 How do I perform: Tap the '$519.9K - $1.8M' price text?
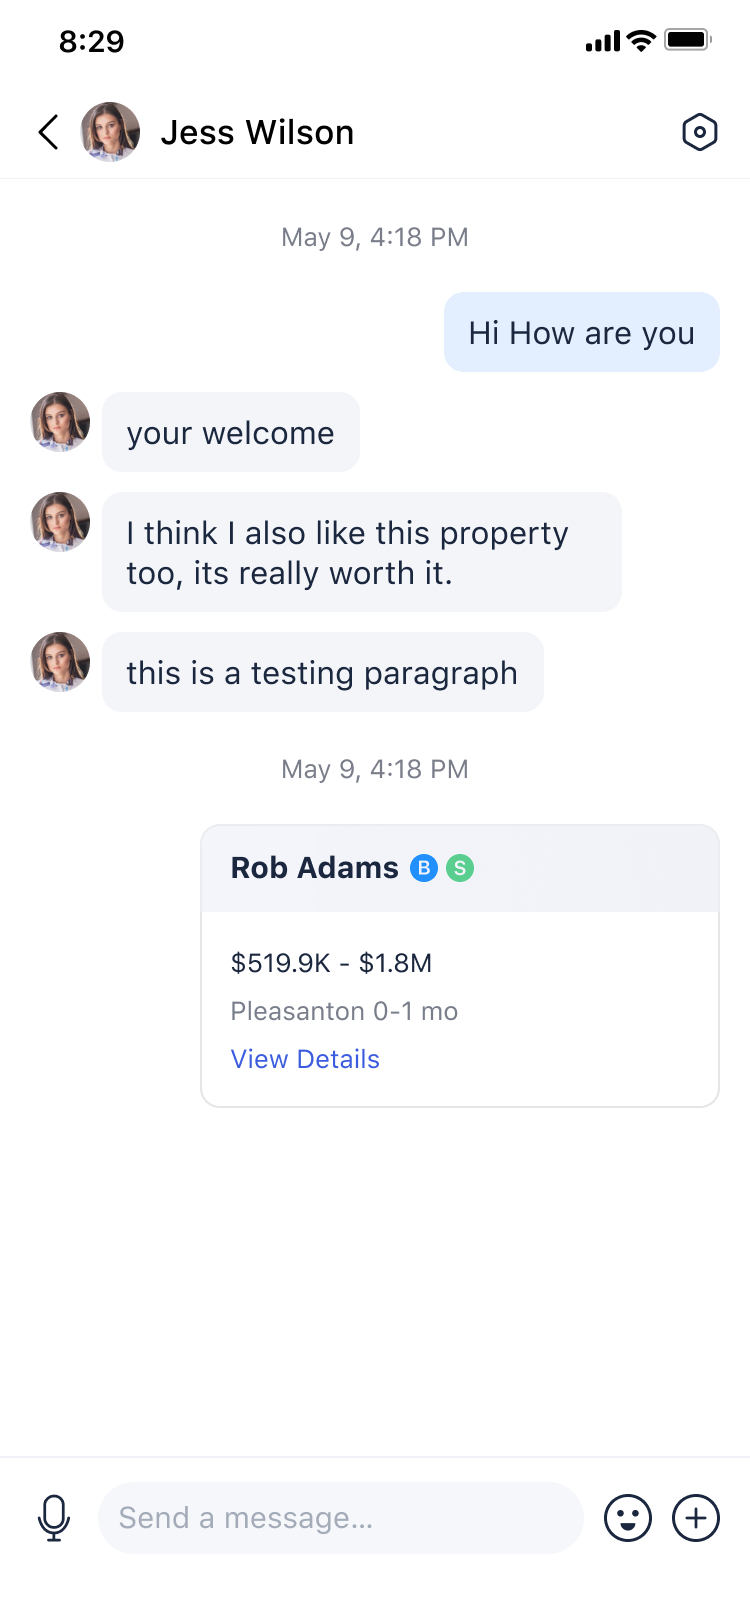[331, 963]
